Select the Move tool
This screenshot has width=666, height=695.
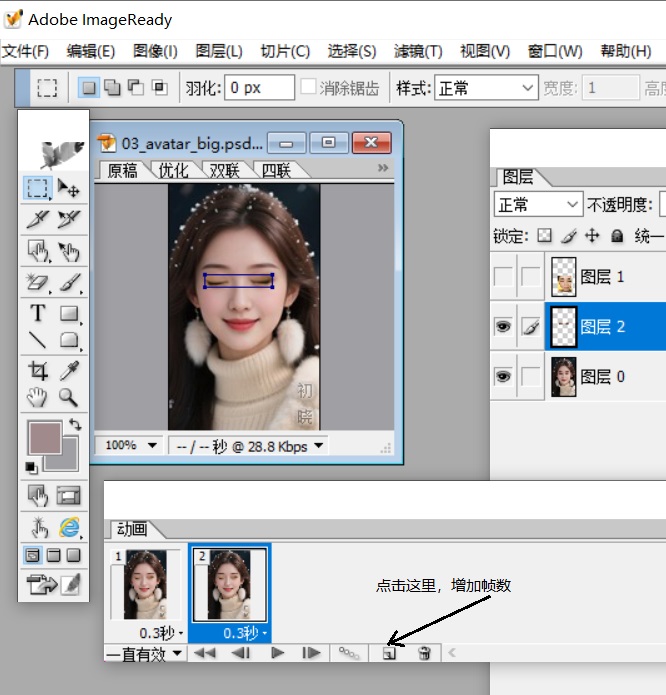pyautogui.click(x=69, y=187)
